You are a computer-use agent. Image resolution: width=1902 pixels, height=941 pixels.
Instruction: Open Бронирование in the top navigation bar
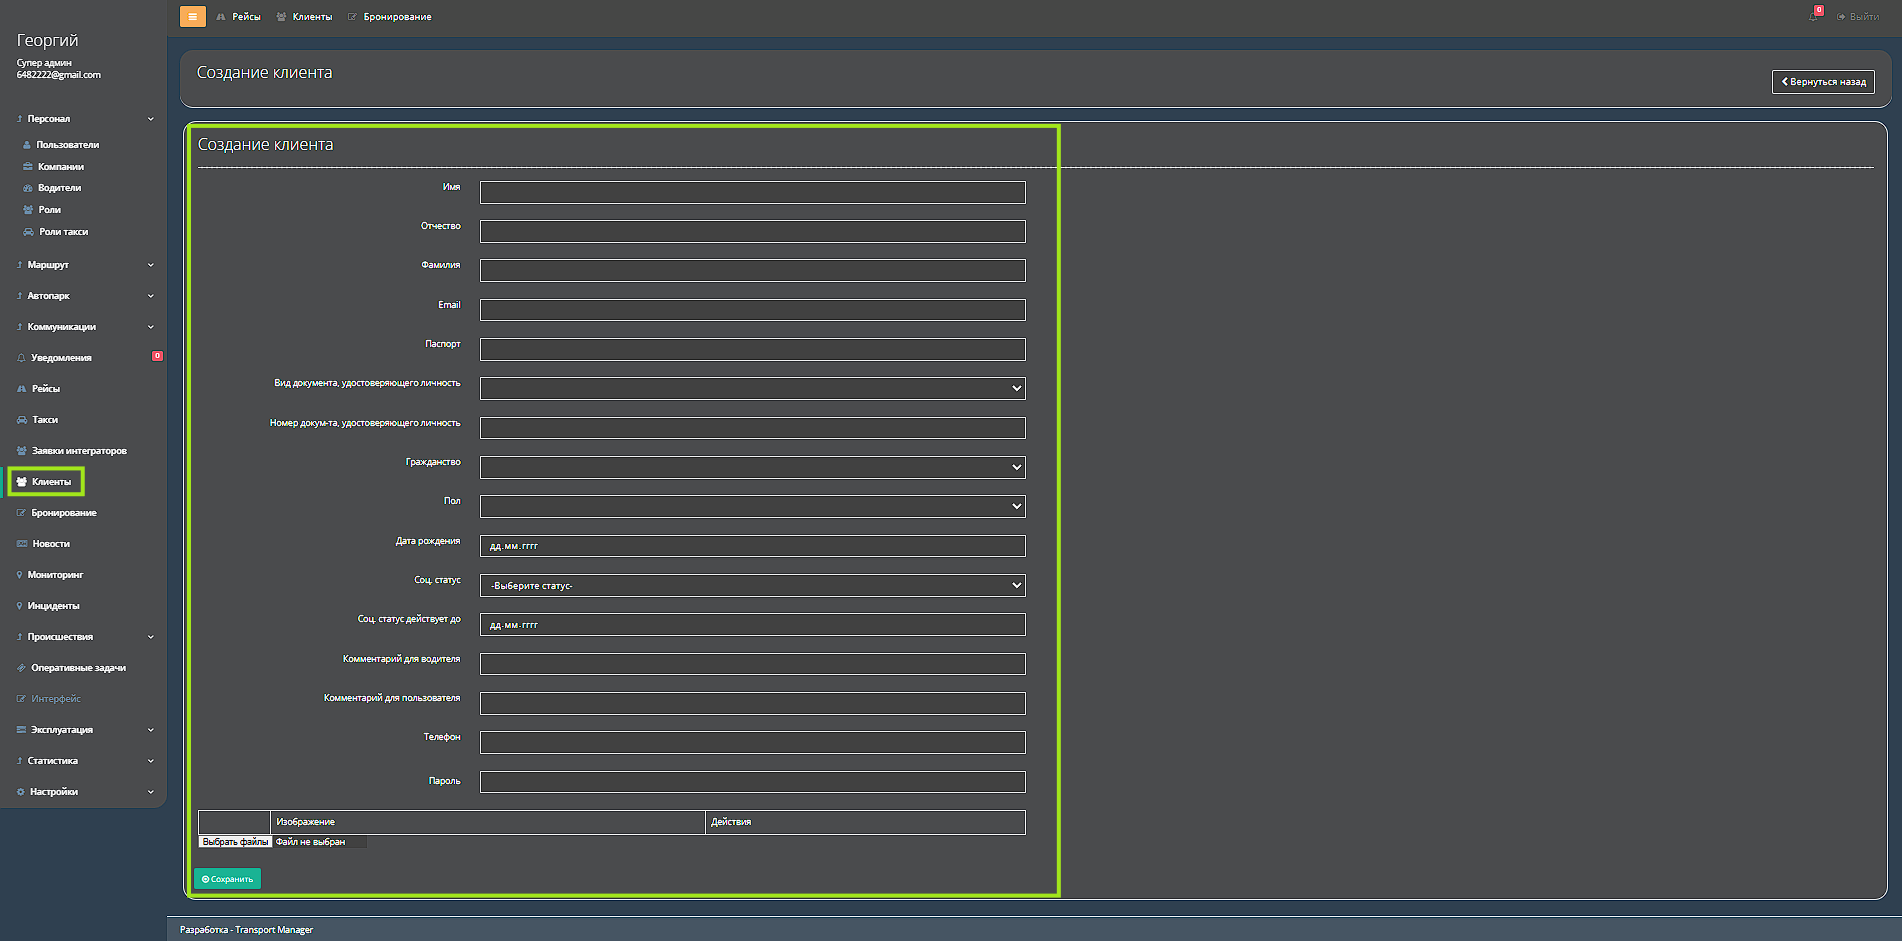pyautogui.click(x=397, y=17)
